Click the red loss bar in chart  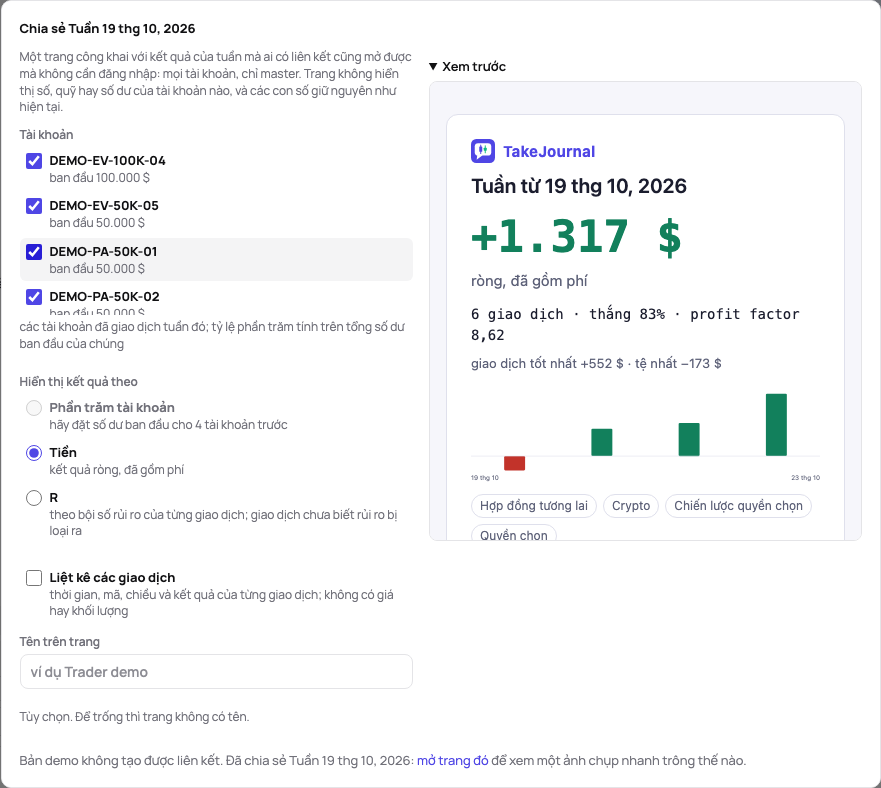tap(514, 463)
